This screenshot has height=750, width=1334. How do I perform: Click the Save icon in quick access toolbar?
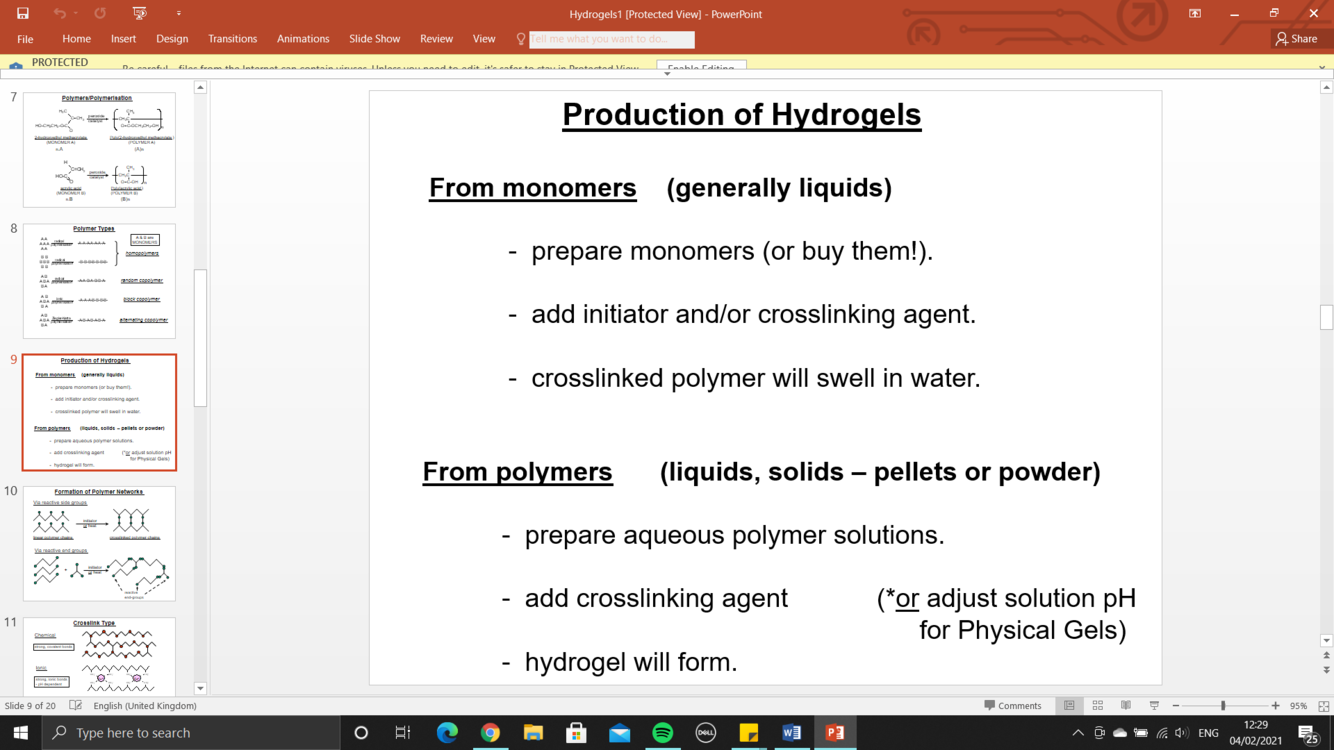point(22,14)
